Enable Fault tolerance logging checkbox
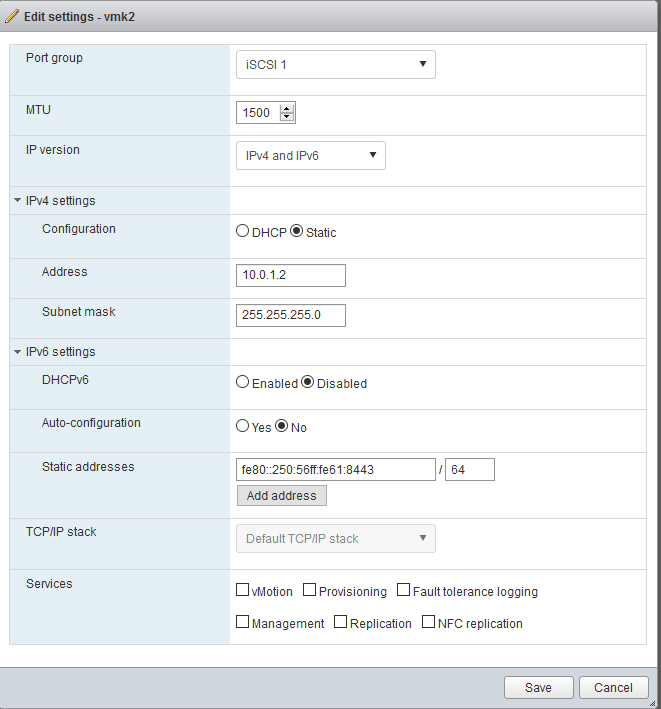Image resolution: width=661 pixels, height=709 pixels. 403,590
